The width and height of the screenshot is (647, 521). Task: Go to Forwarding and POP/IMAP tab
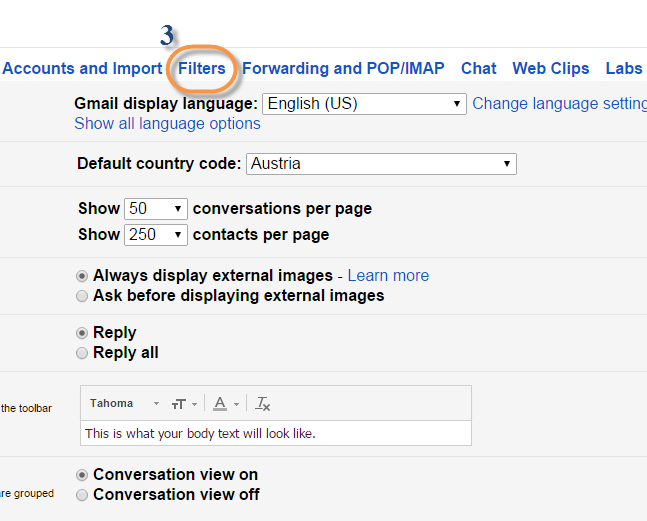(344, 69)
